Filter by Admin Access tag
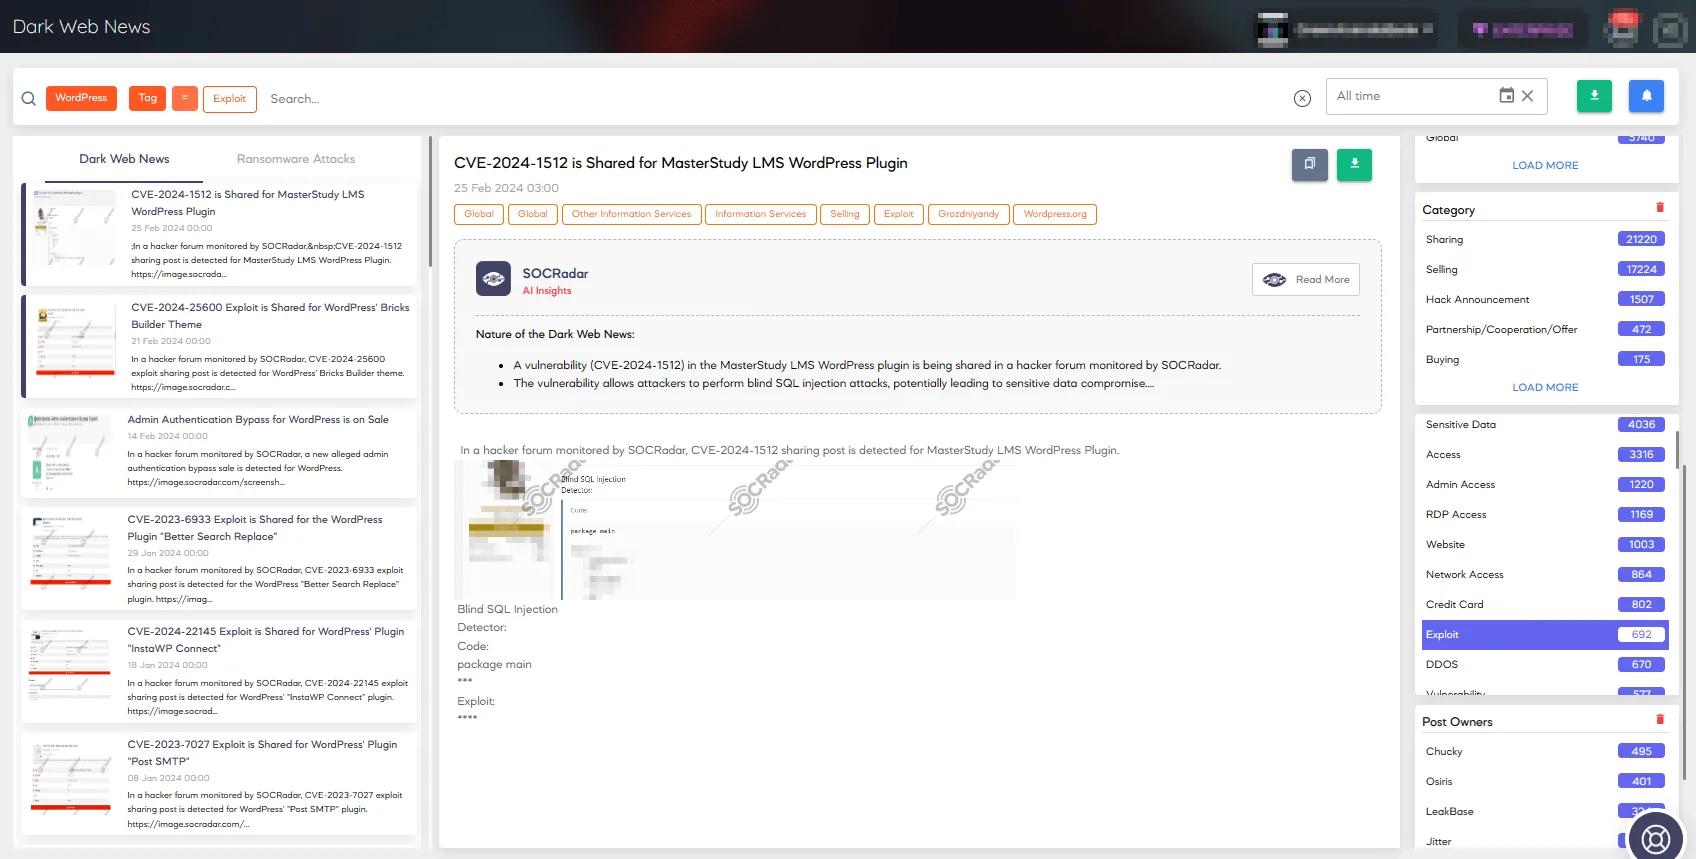 tap(1545, 485)
